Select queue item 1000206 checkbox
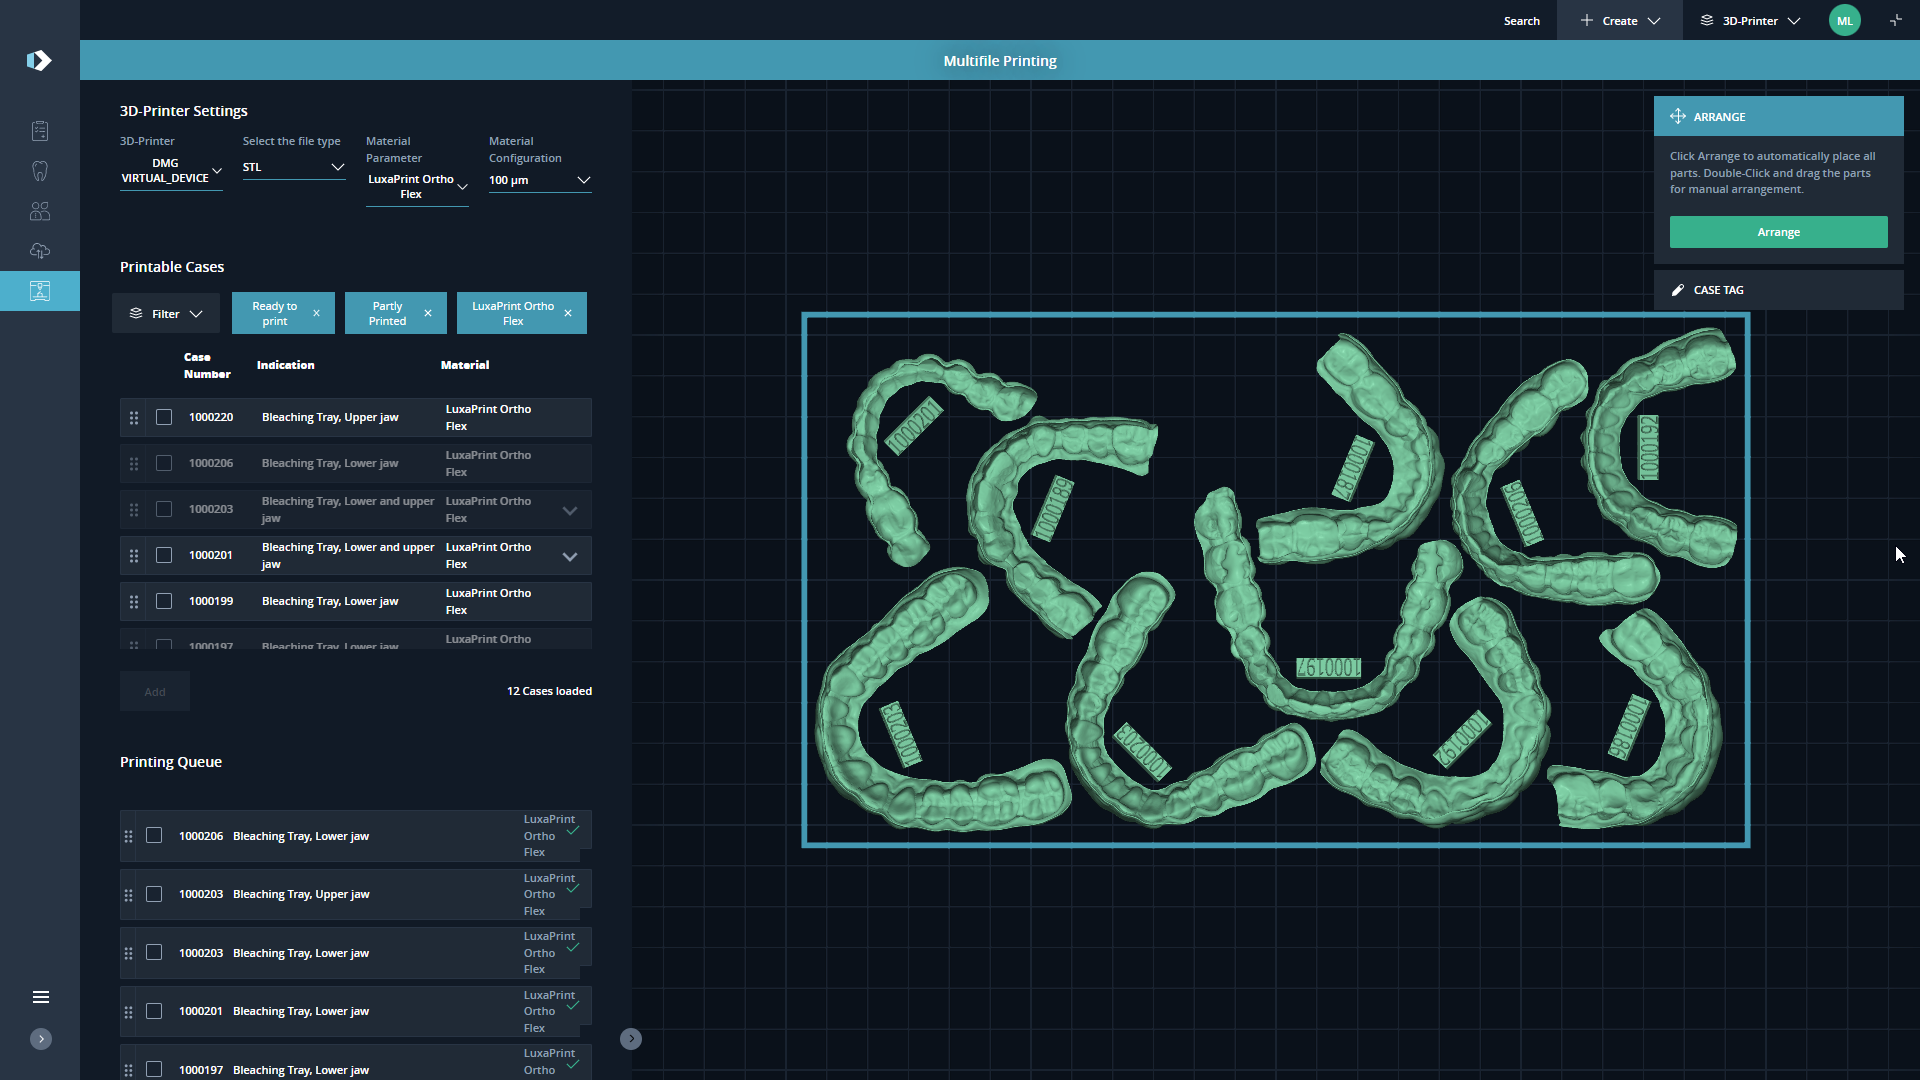Screen dimensions: 1920x1080 [154, 835]
